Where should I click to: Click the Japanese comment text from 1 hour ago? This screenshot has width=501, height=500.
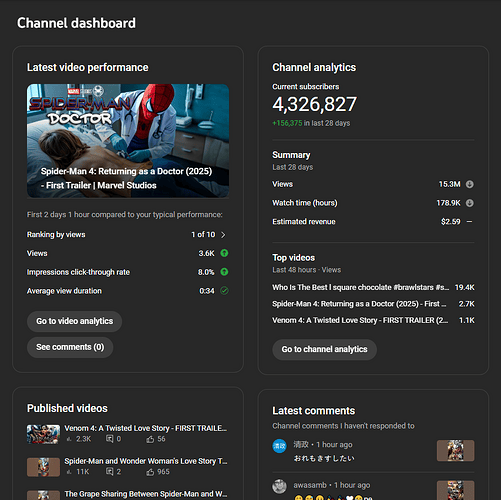point(324,459)
